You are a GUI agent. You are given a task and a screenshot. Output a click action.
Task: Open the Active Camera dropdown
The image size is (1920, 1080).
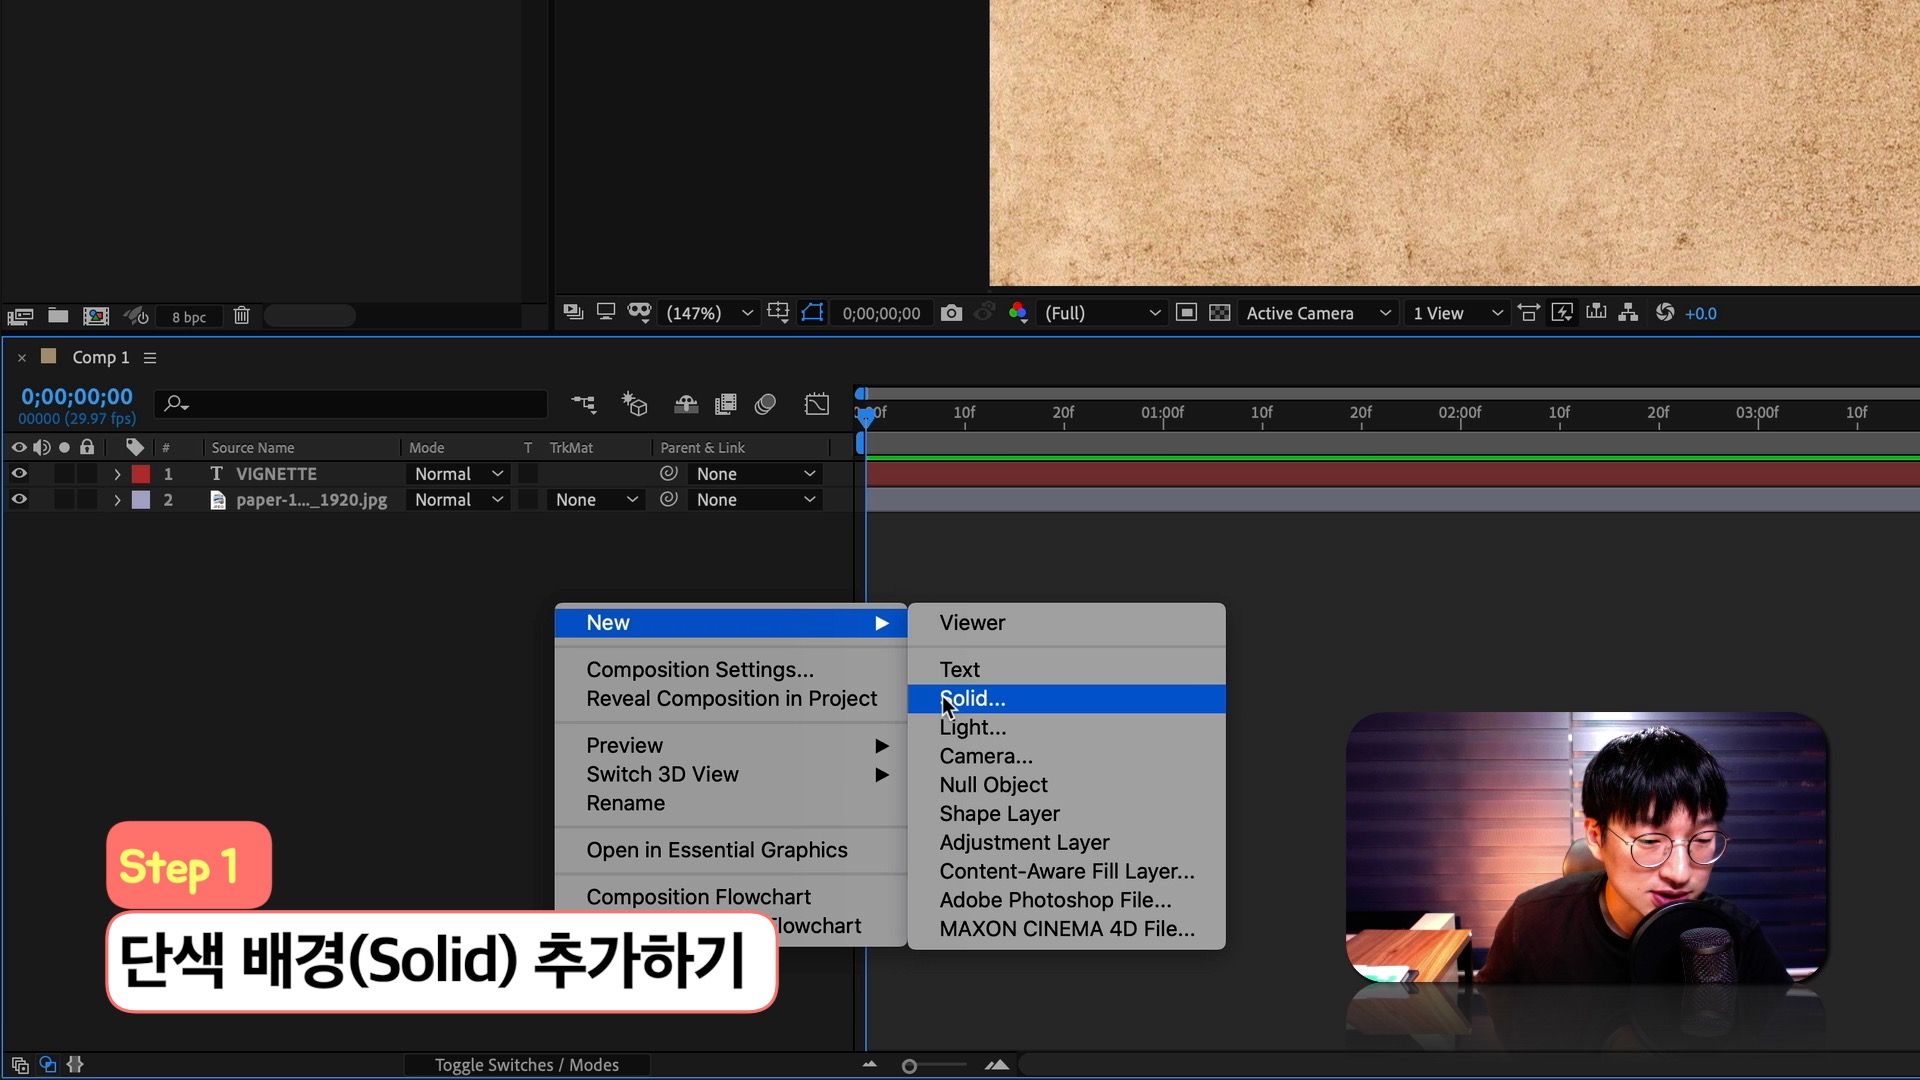click(x=1317, y=313)
